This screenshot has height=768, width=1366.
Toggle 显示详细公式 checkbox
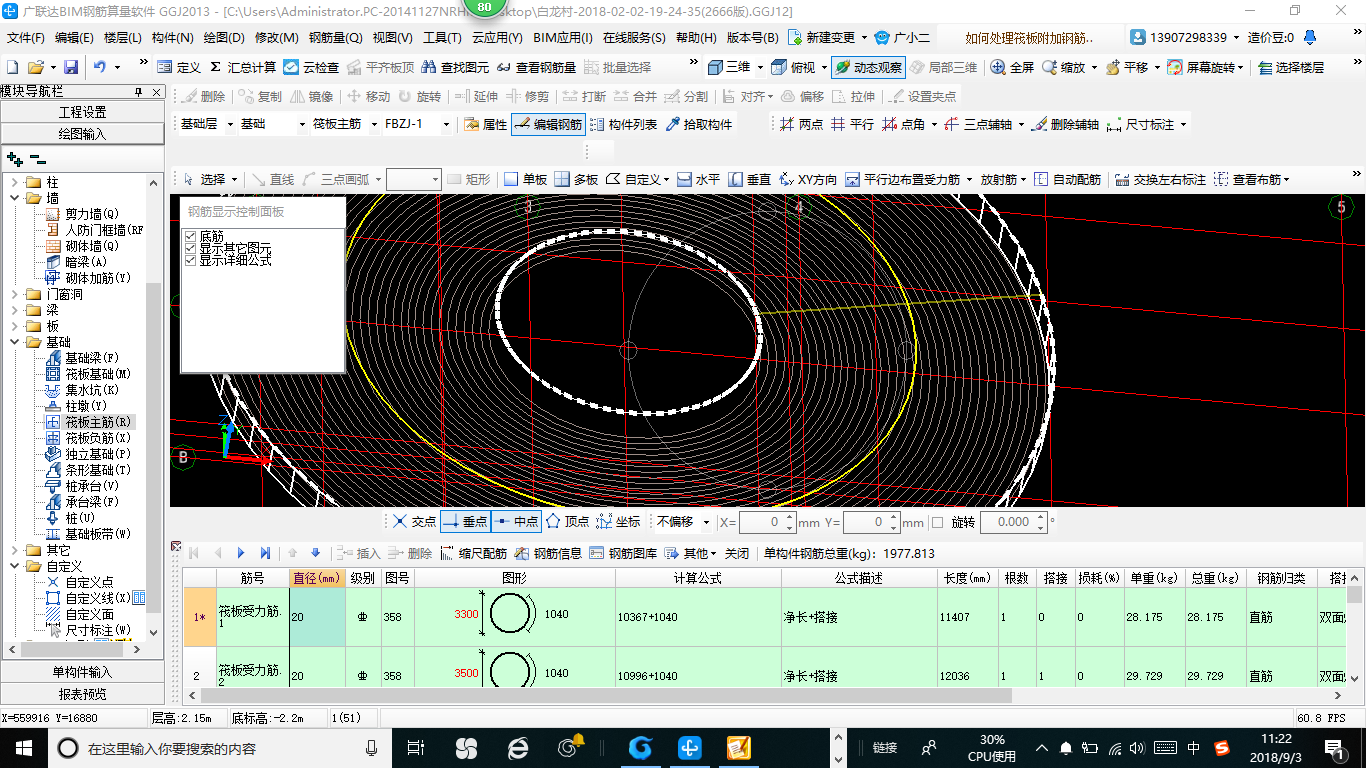pyautogui.click(x=191, y=260)
